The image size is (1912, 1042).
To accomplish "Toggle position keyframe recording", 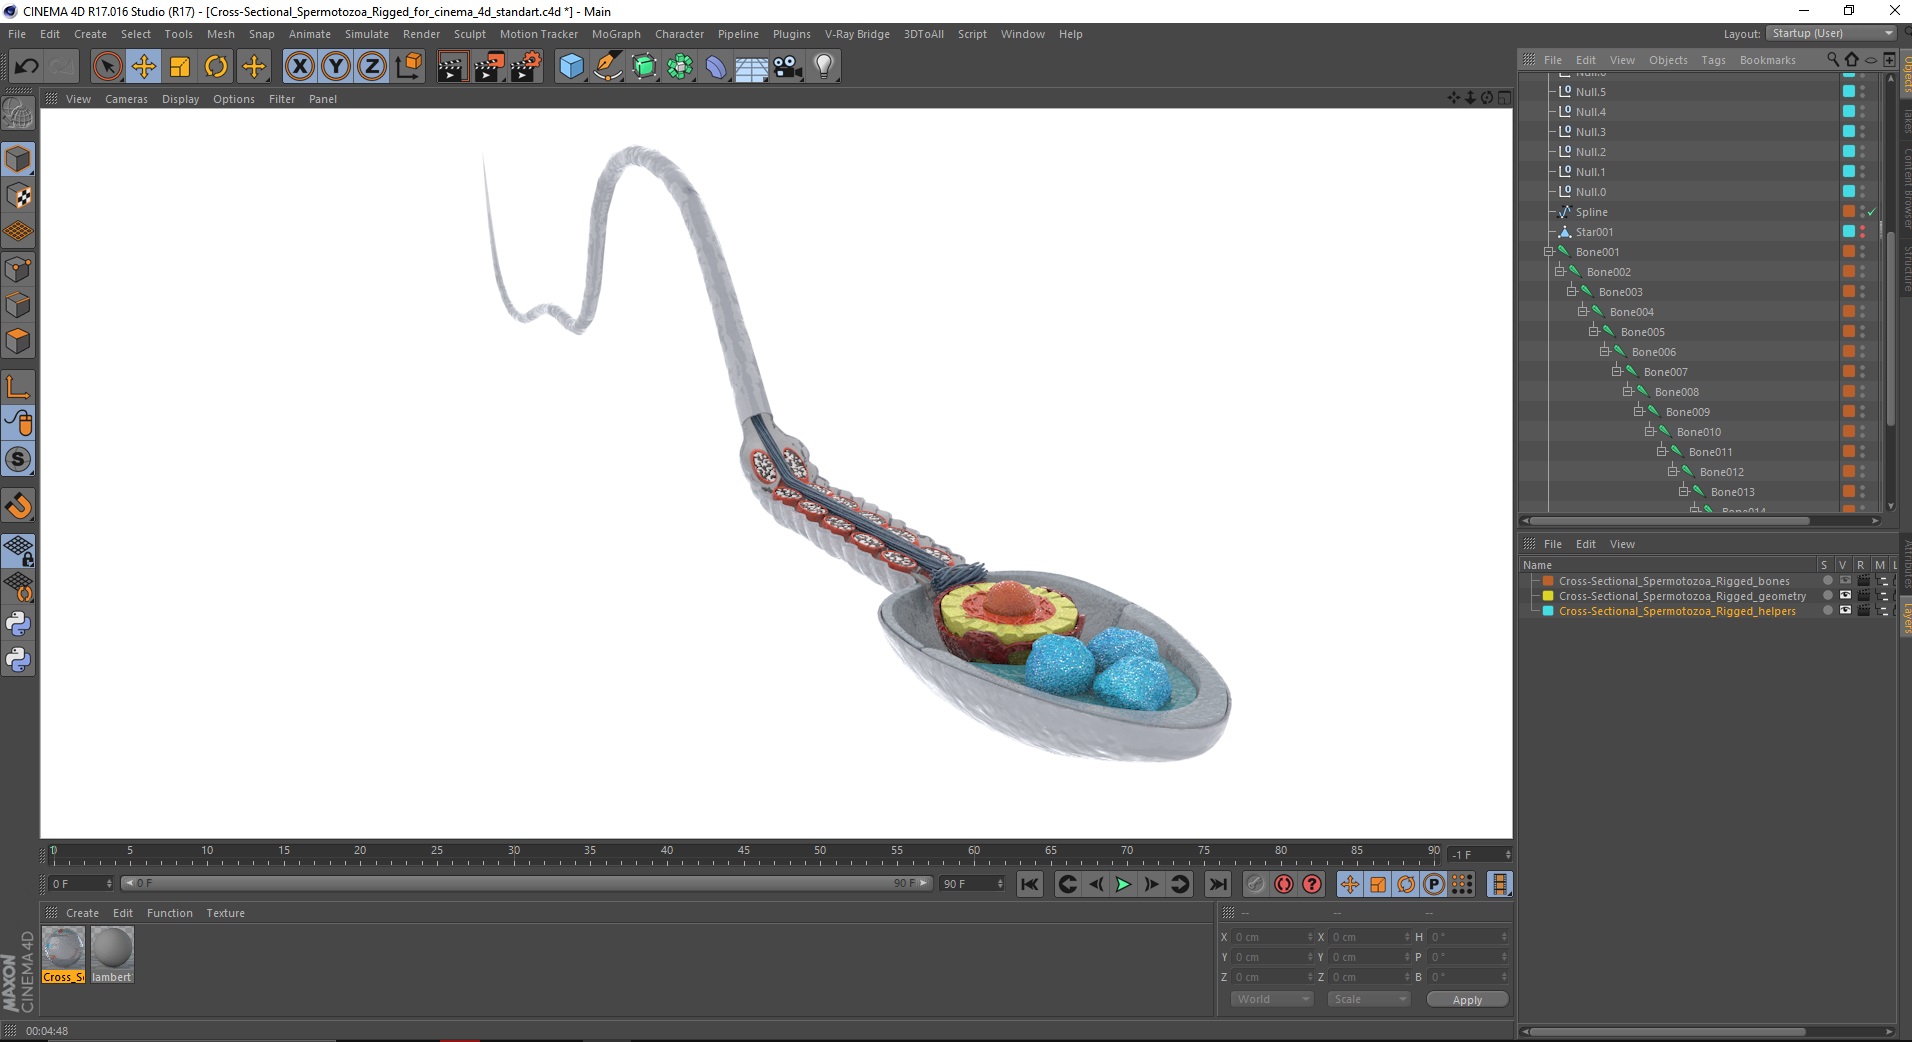I will 1350,884.
